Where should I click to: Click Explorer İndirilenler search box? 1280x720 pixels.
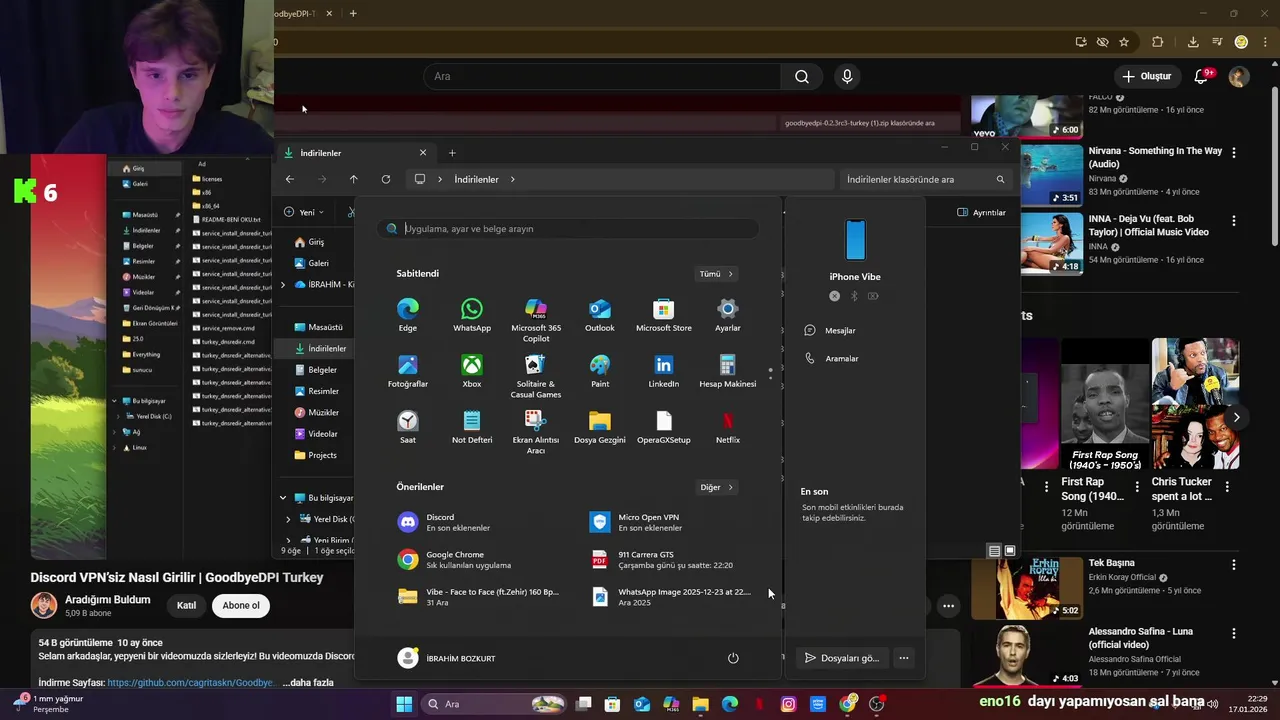[x=925, y=179]
